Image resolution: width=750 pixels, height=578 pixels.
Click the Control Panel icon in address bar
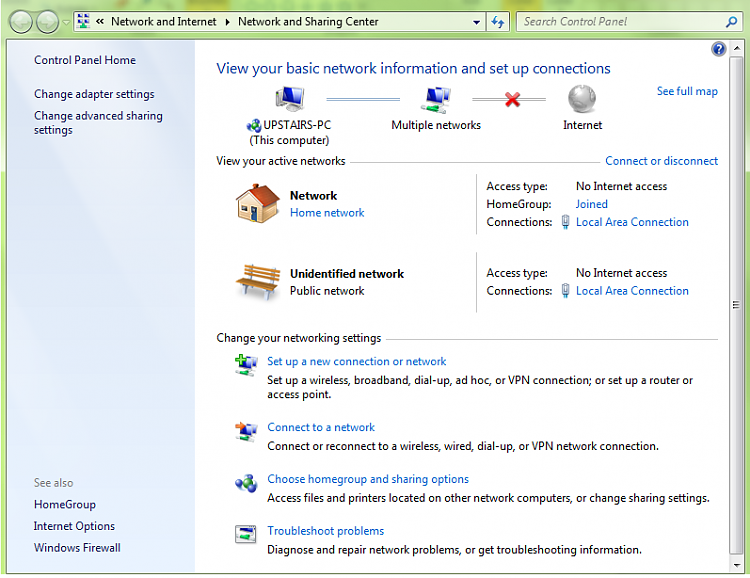(x=84, y=21)
